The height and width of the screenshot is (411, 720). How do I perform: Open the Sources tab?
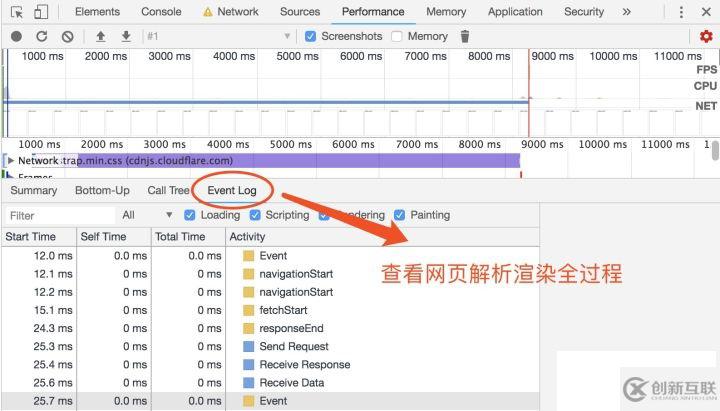[300, 12]
